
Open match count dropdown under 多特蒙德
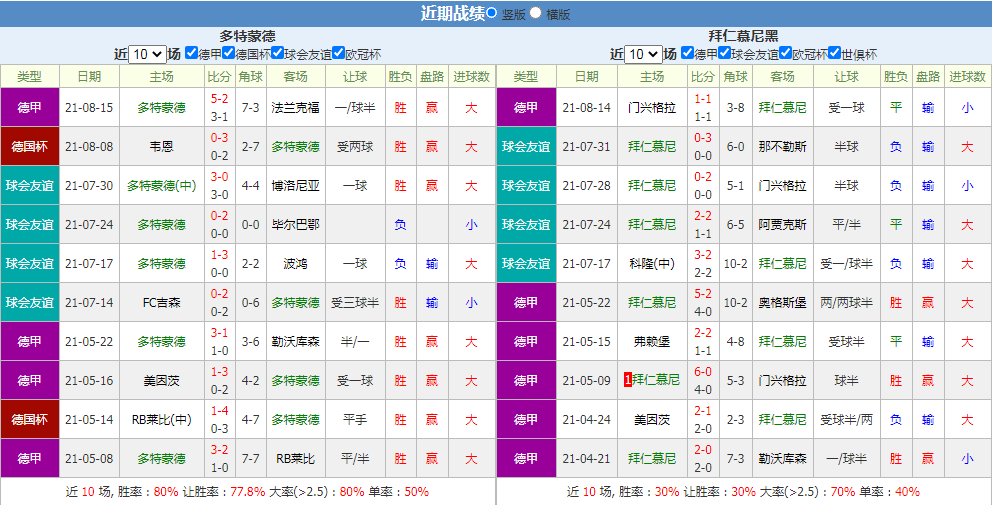click(x=147, y=54)
